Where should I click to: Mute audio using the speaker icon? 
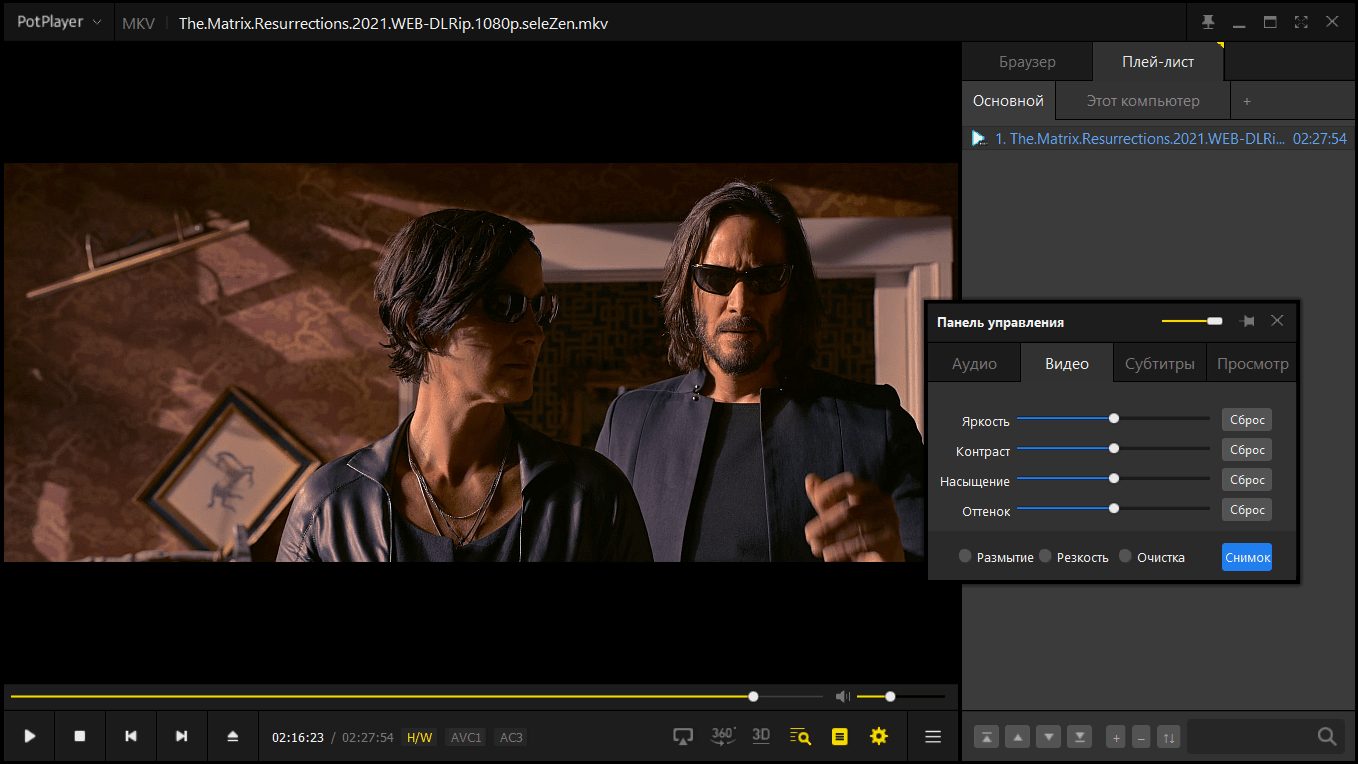843,697
